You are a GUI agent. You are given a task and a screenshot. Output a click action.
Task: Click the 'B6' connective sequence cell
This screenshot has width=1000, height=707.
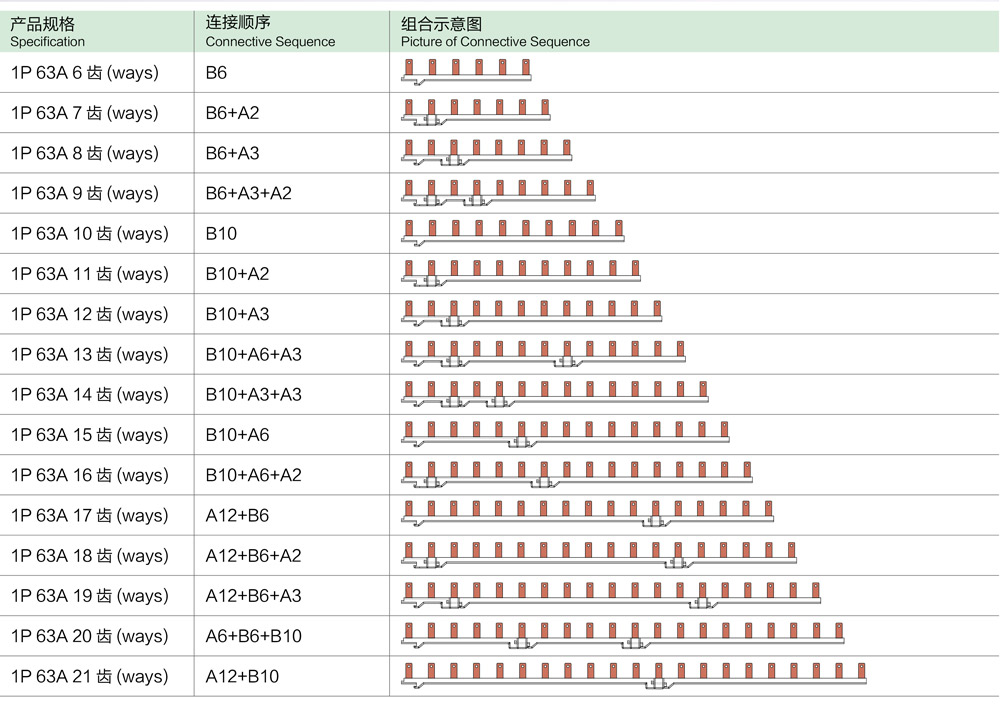tap(291, 73)
